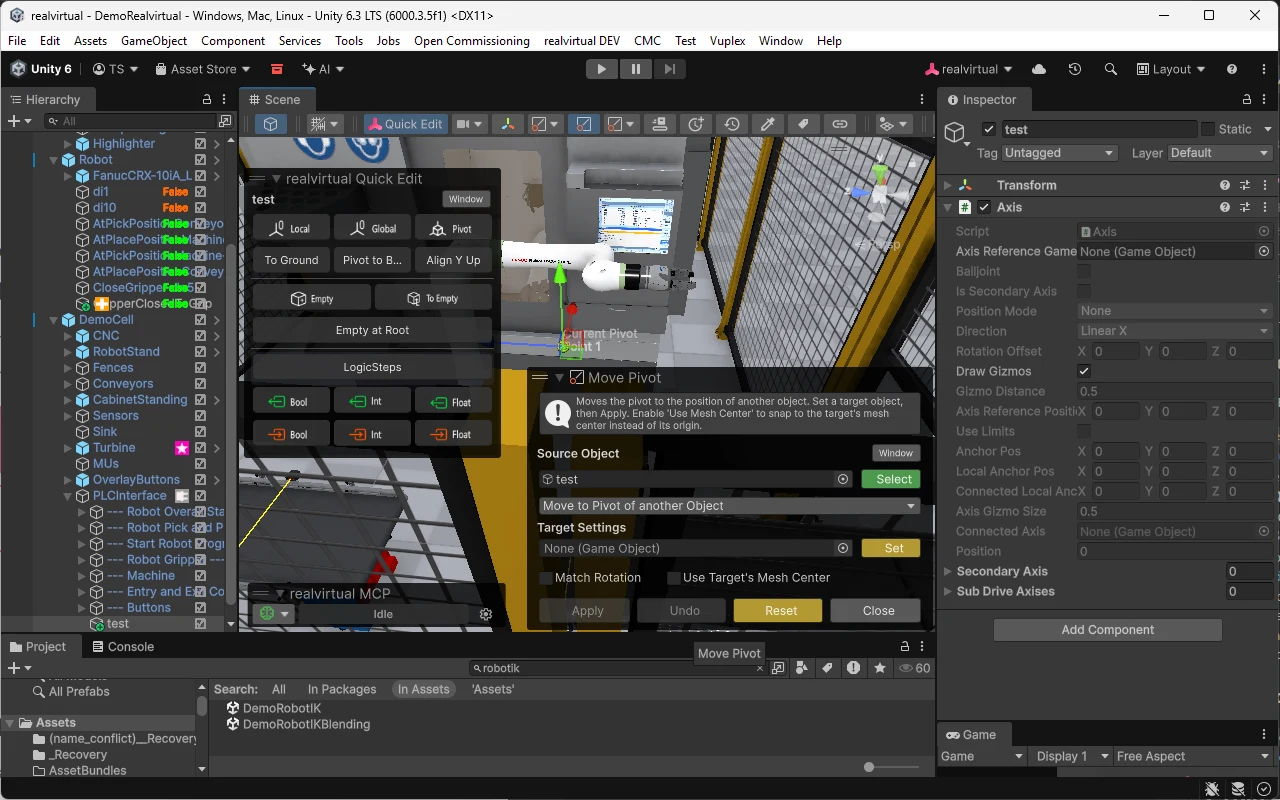Image resolution: width=1280 pixels, height=800 pixels.
Task: Click the colored axis gizmo toolbar icon
Action: [508, 124]
